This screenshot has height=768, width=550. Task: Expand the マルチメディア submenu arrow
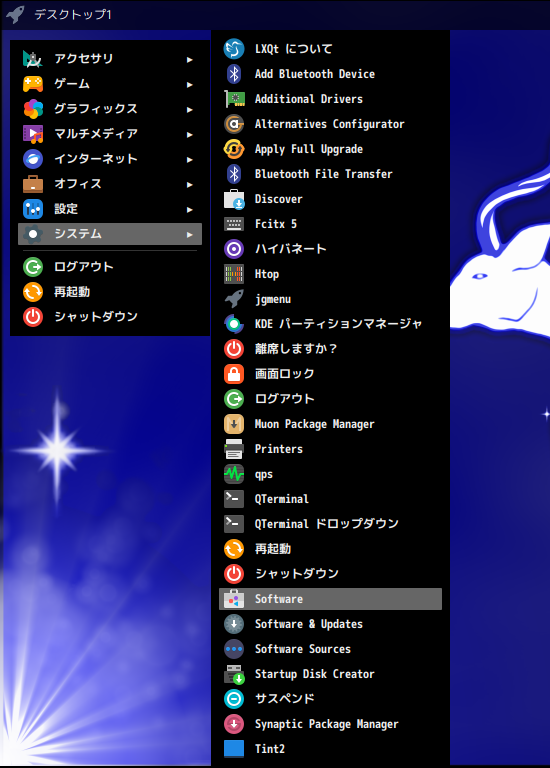190,134
